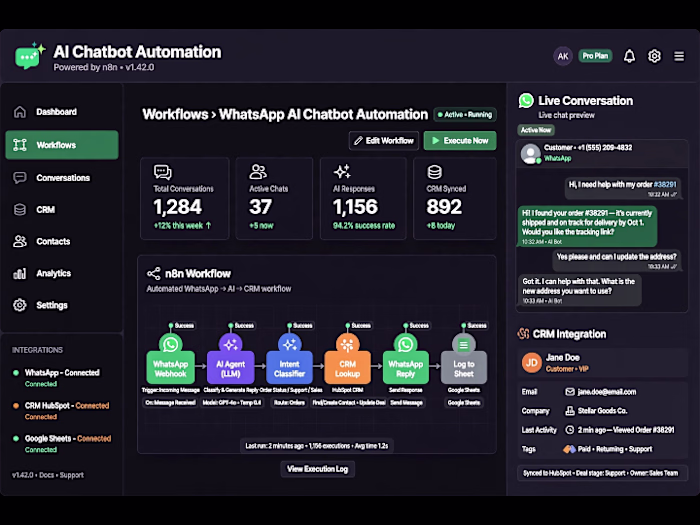Image resolution: width=700 pixels, height=525 pixels.
Task: Click Last Activity clock icon
Action: 570,430
